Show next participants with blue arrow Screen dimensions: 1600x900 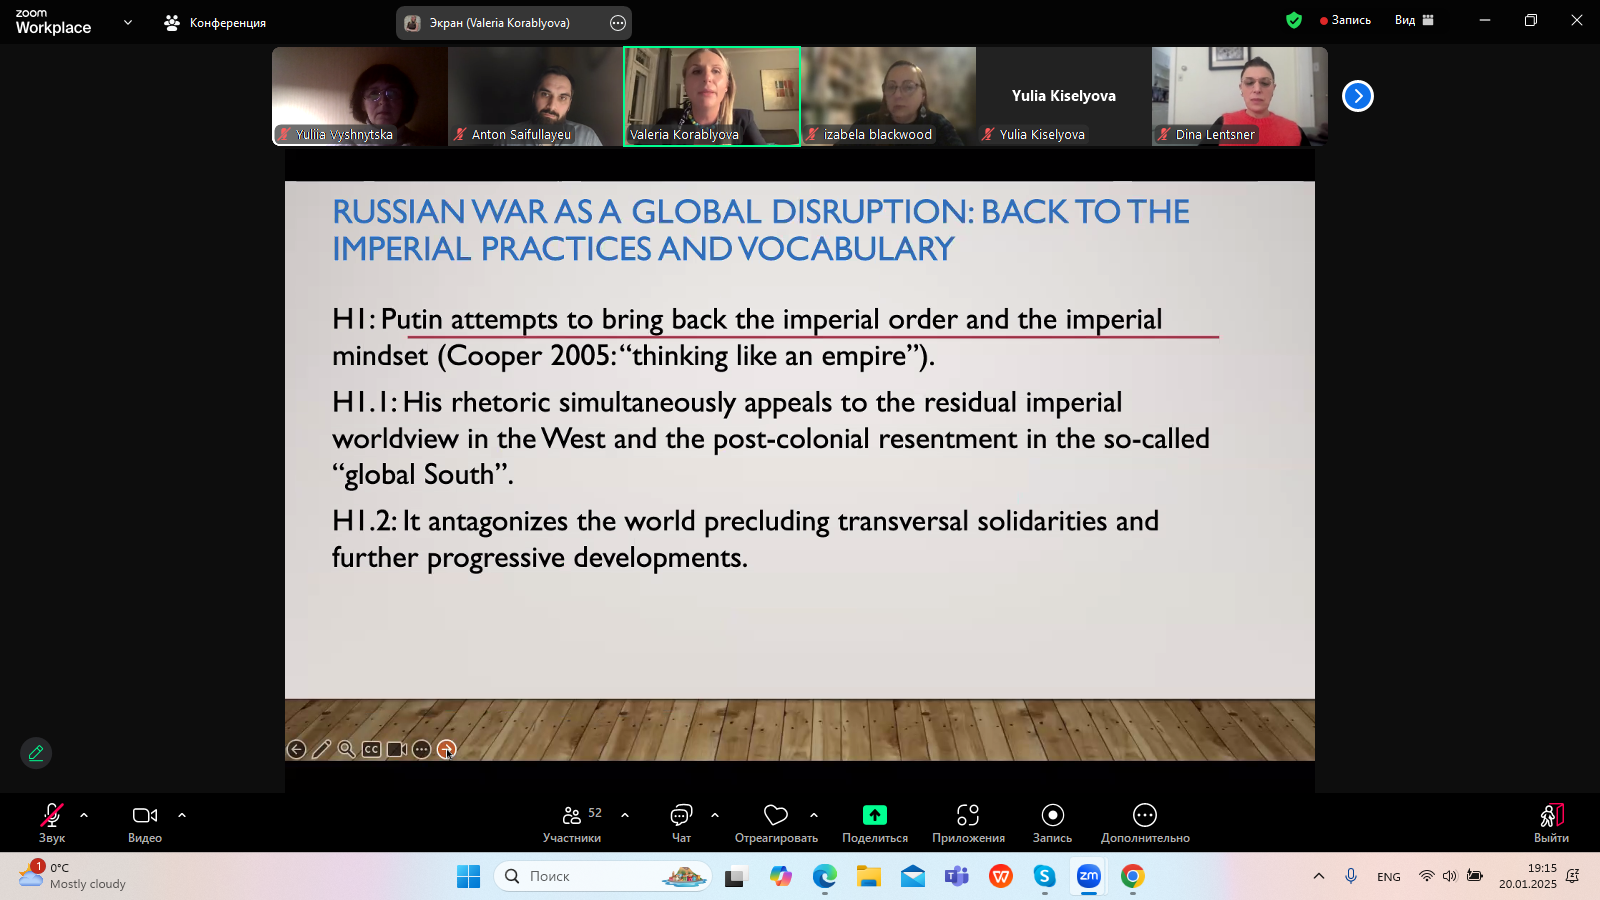1357,96
